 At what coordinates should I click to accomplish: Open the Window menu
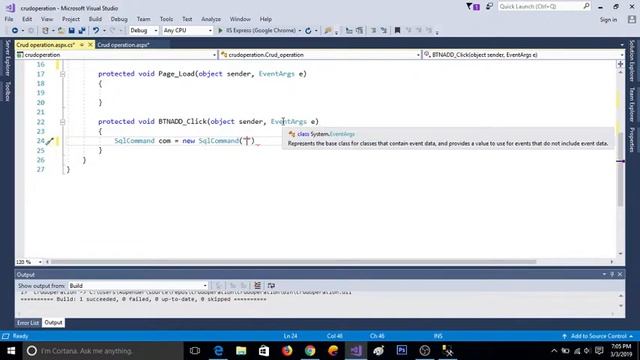point(240,19)
